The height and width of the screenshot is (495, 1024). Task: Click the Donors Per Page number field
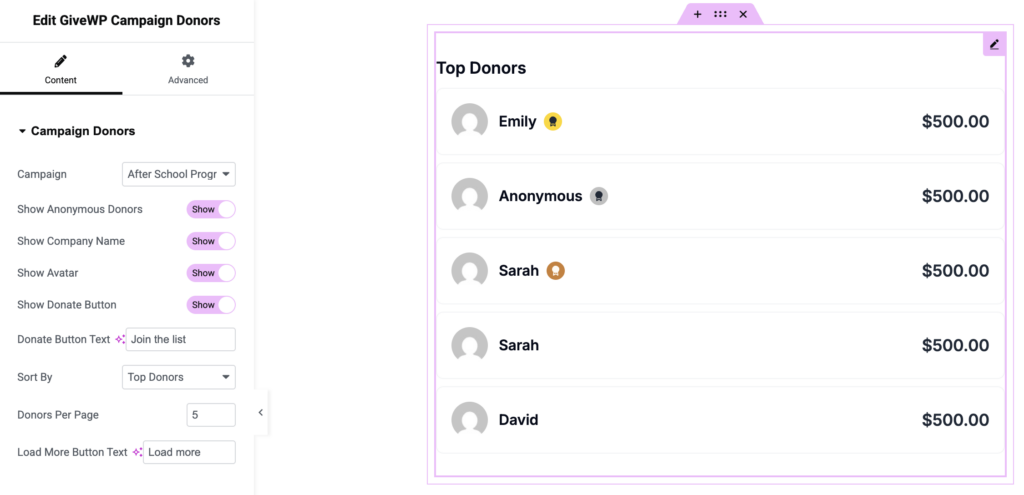pos(211,415)
